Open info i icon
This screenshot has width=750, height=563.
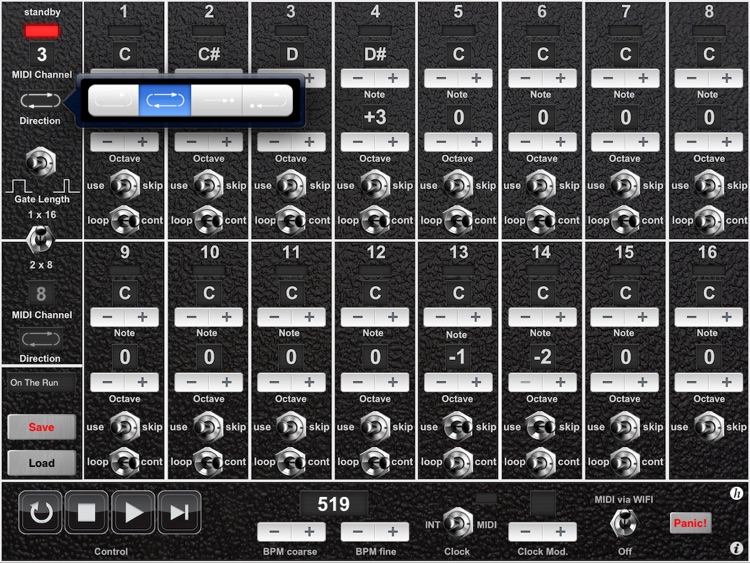click(736, 548)
